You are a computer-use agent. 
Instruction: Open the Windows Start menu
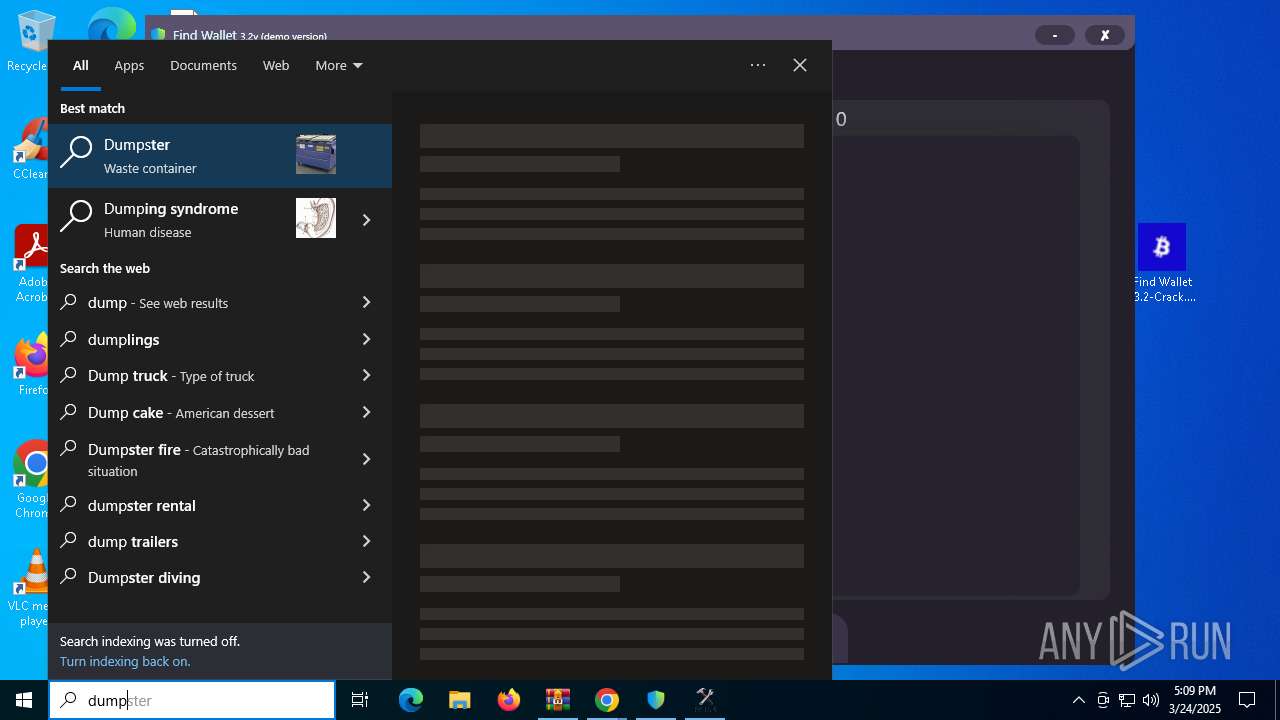click(x=24, y=700)
